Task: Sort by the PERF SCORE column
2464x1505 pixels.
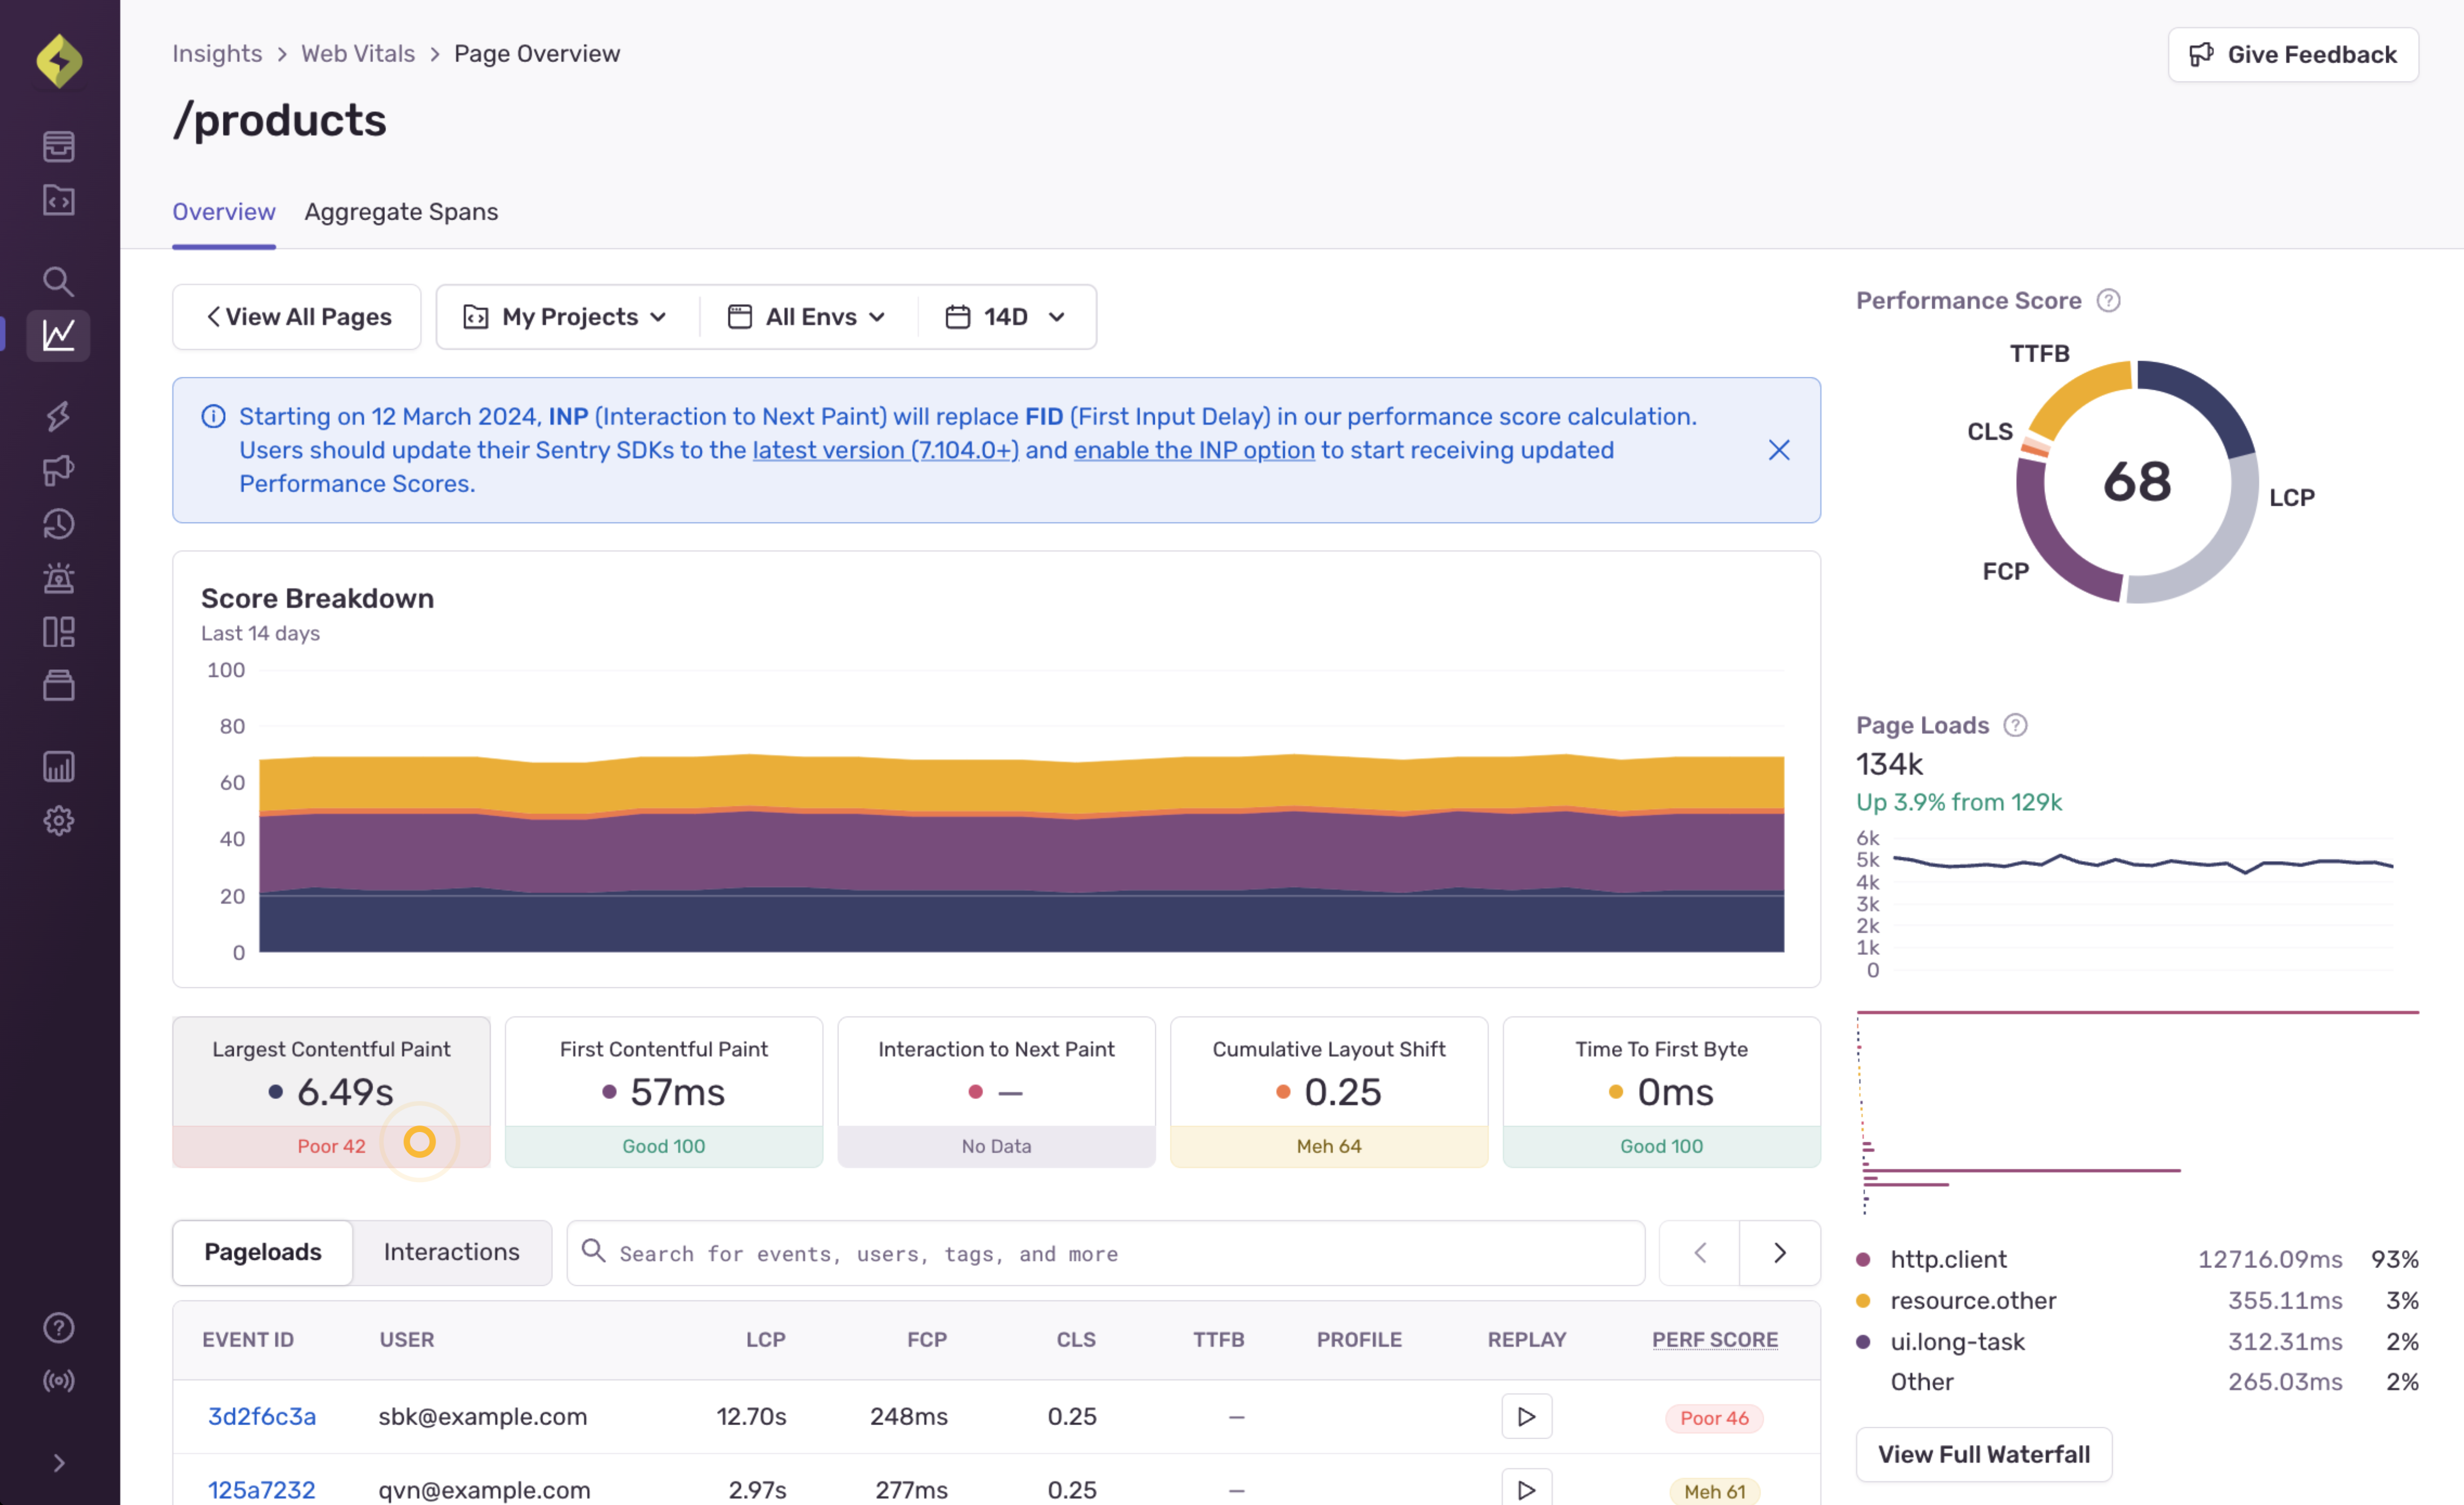Action: [1714, 1340]
